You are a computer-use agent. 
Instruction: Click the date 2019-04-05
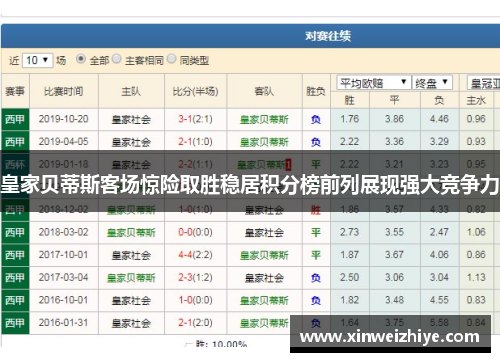pos(64,142)
